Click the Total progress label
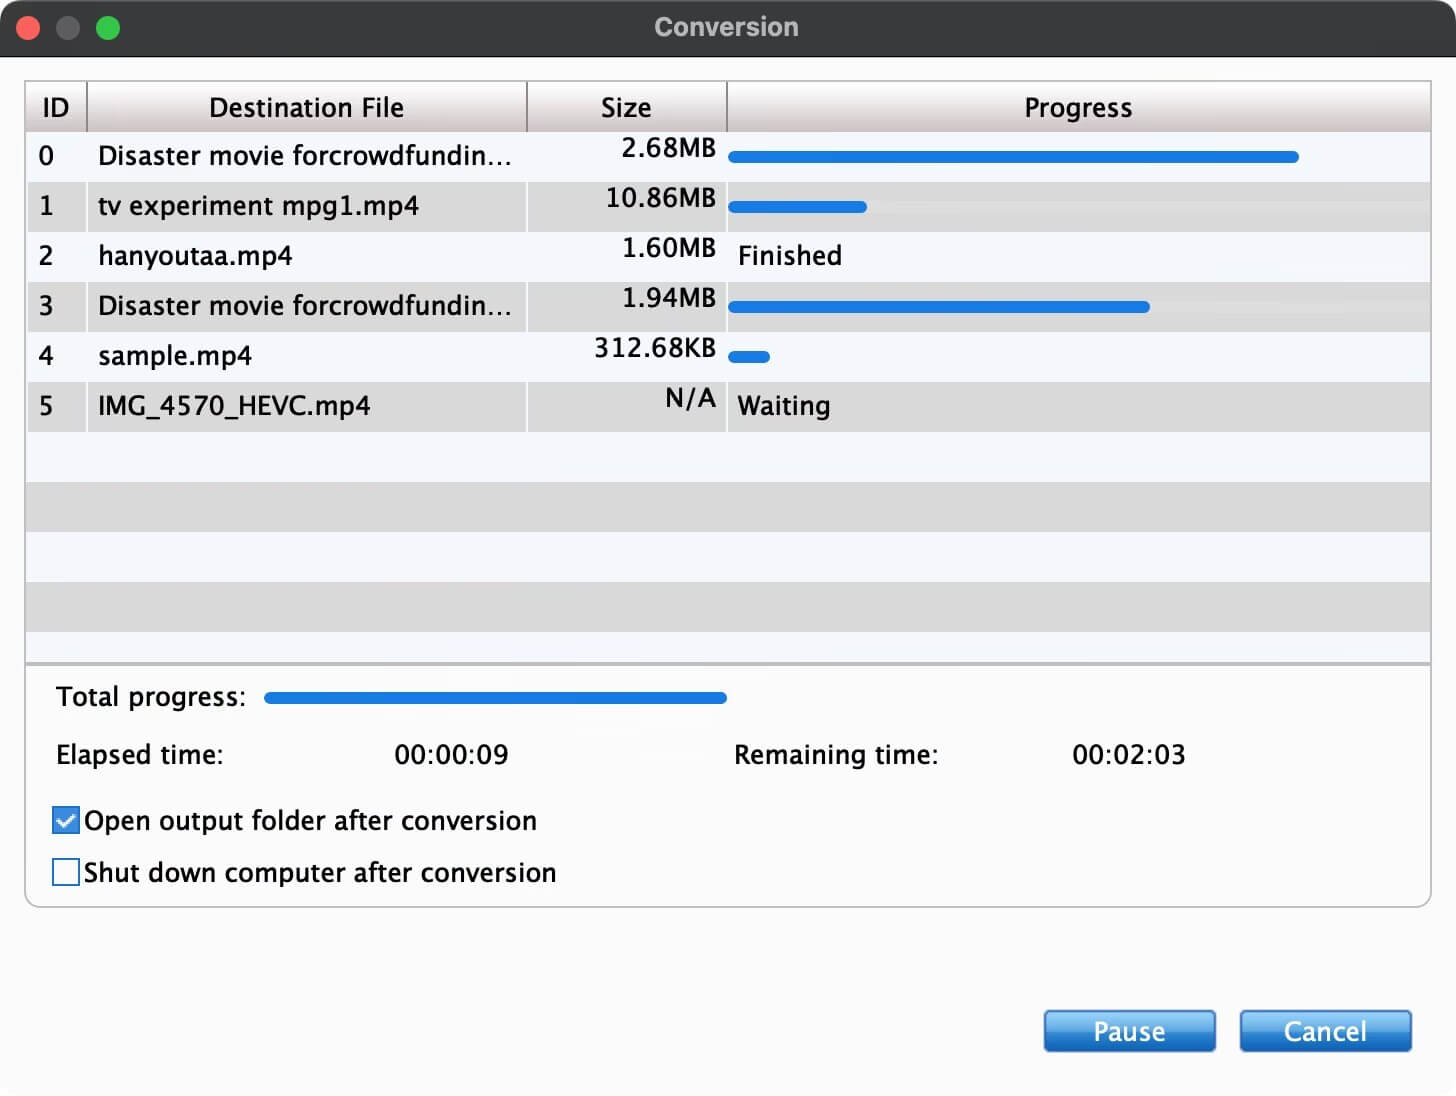This screenshot has width=1456, height=1096. [151, 697]
